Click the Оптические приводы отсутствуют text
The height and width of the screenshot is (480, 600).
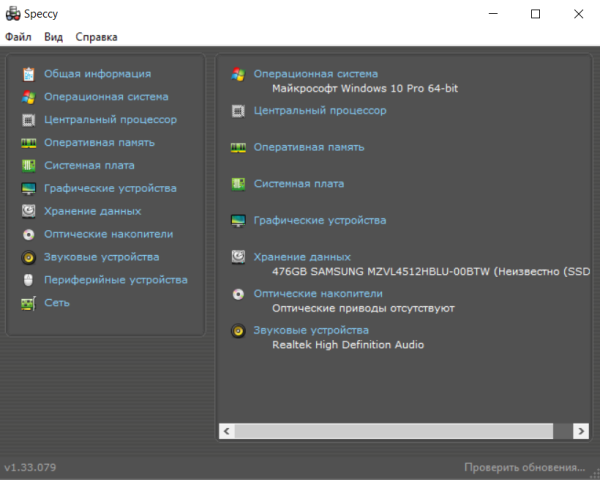[364, 309]
